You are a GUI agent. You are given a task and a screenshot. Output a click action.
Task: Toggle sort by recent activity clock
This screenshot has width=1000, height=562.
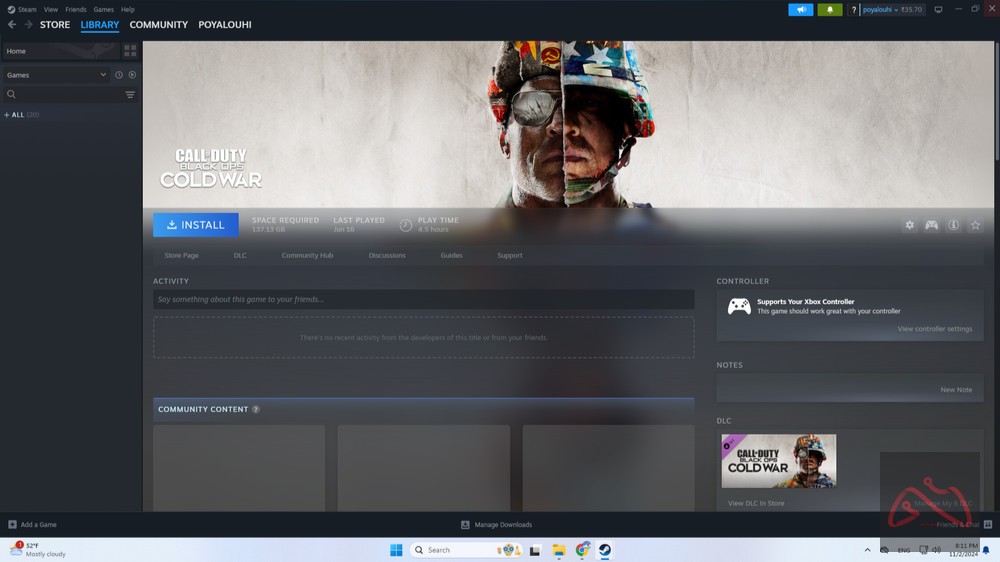point(118,75)
